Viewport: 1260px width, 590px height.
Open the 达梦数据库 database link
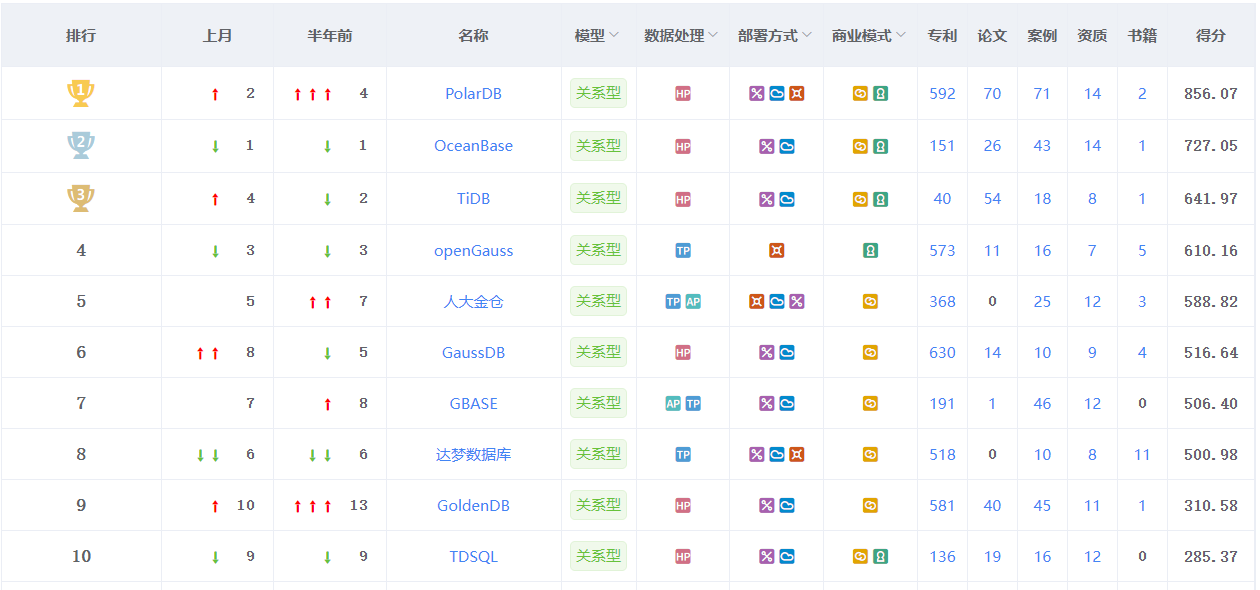(x=473, y=455)
